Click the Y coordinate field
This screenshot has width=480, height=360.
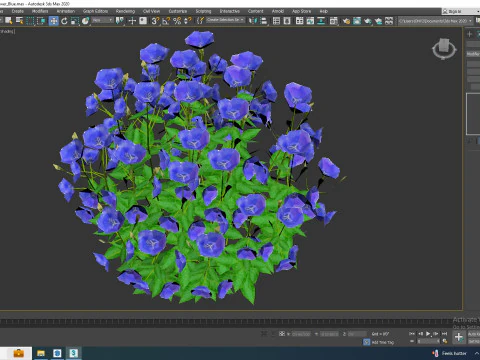pyautogui.click(x=329, y=334)
